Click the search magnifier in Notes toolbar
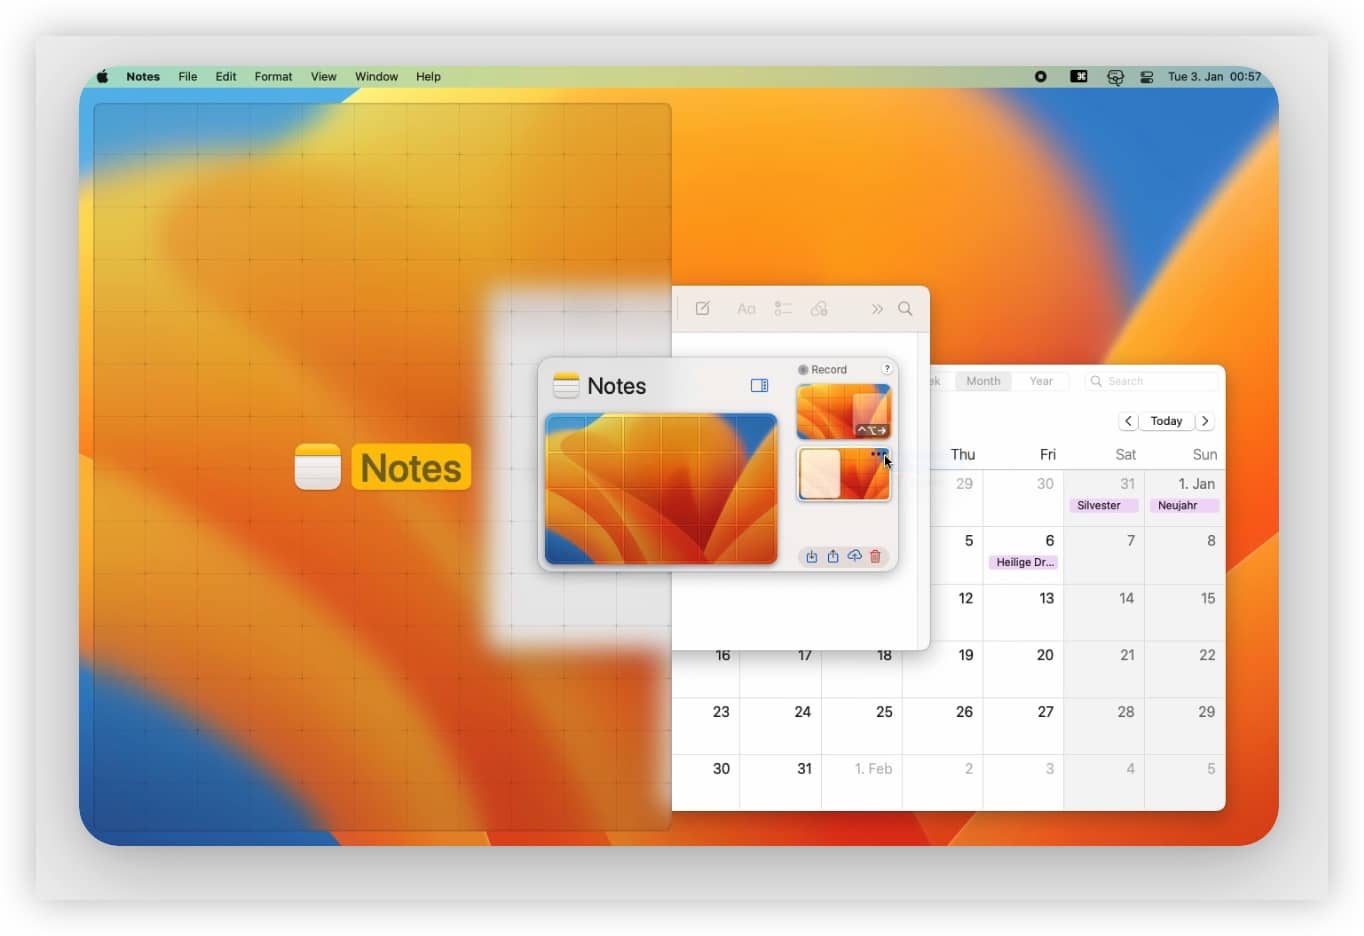The height and width of the screenshot is (936, 1364). [905, 308]
